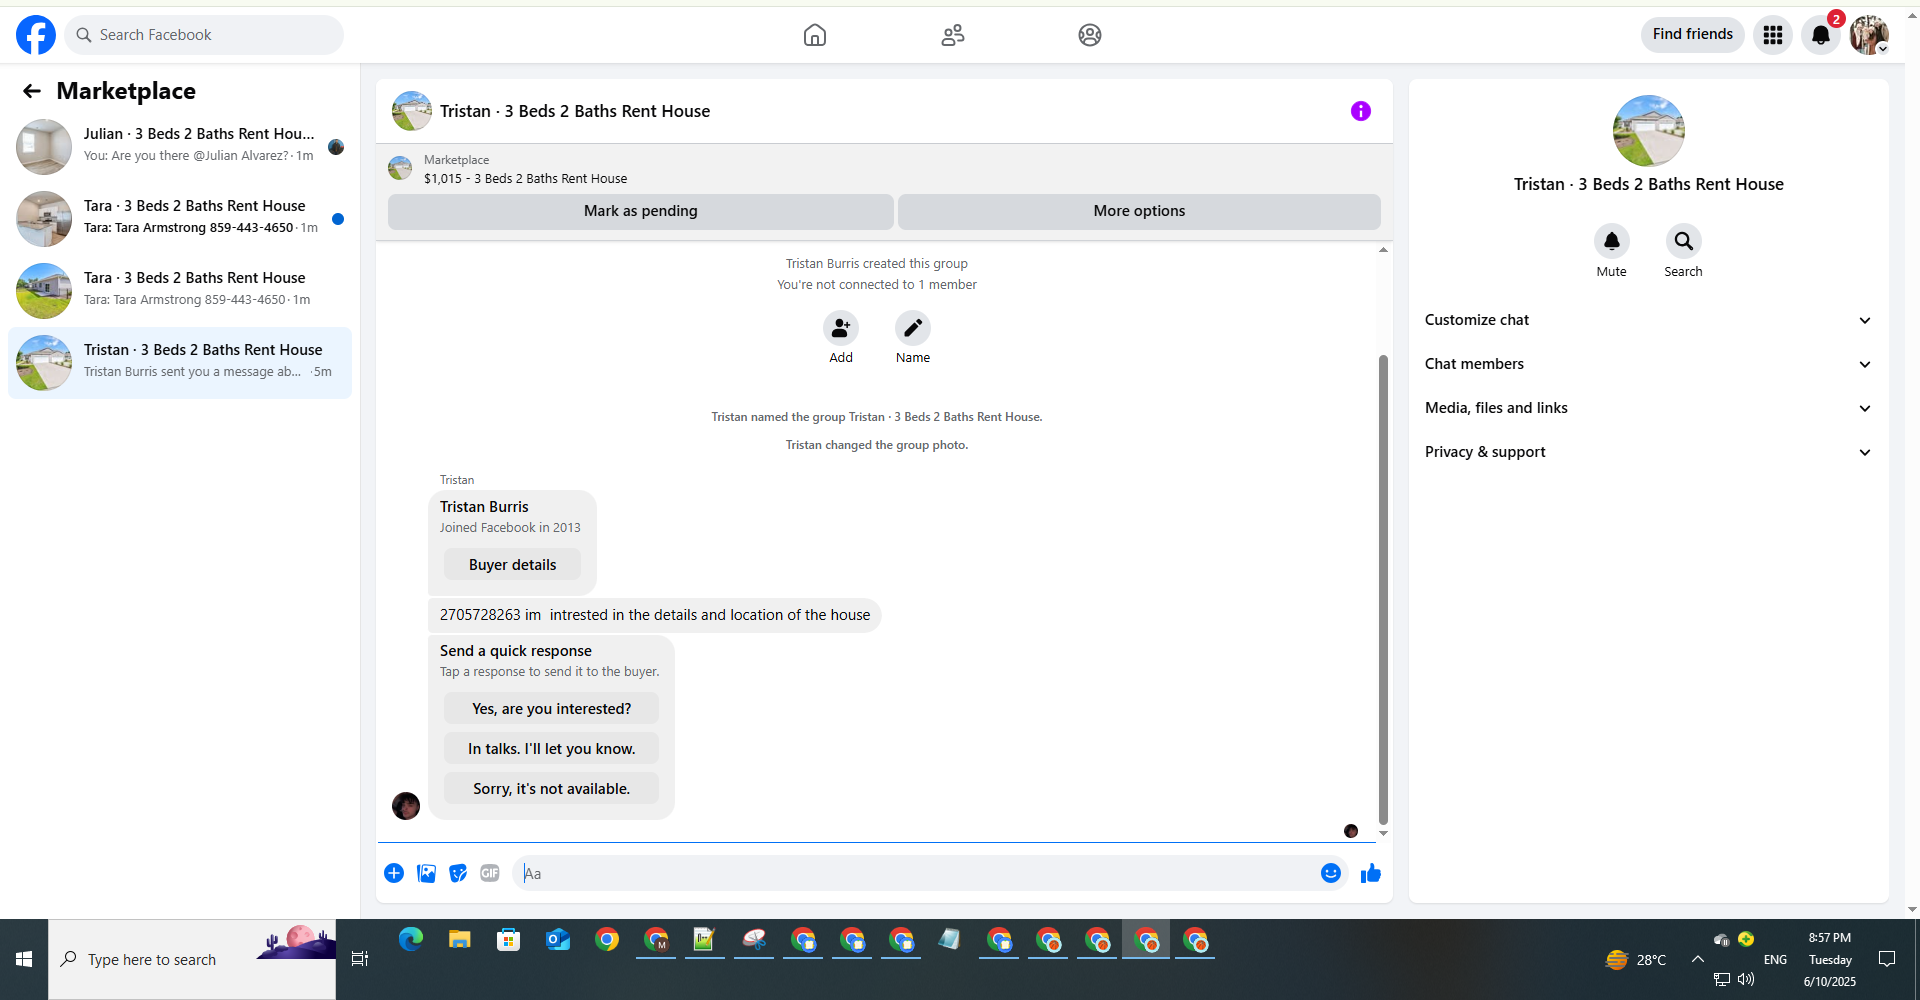Open the Facebook home logo
The height and width of the screenshot is (1000, 1920).
click(x=36, y=35)
